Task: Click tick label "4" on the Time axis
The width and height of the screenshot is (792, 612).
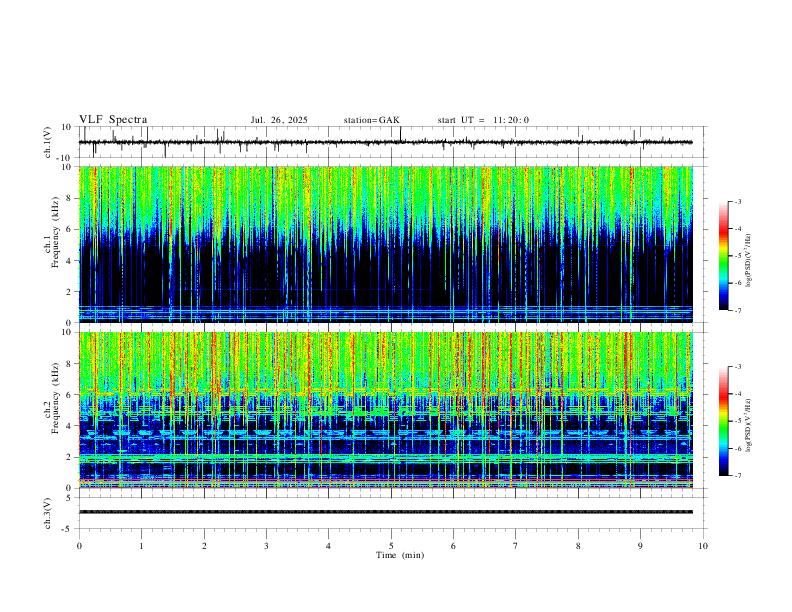Action: pos(328,546)
